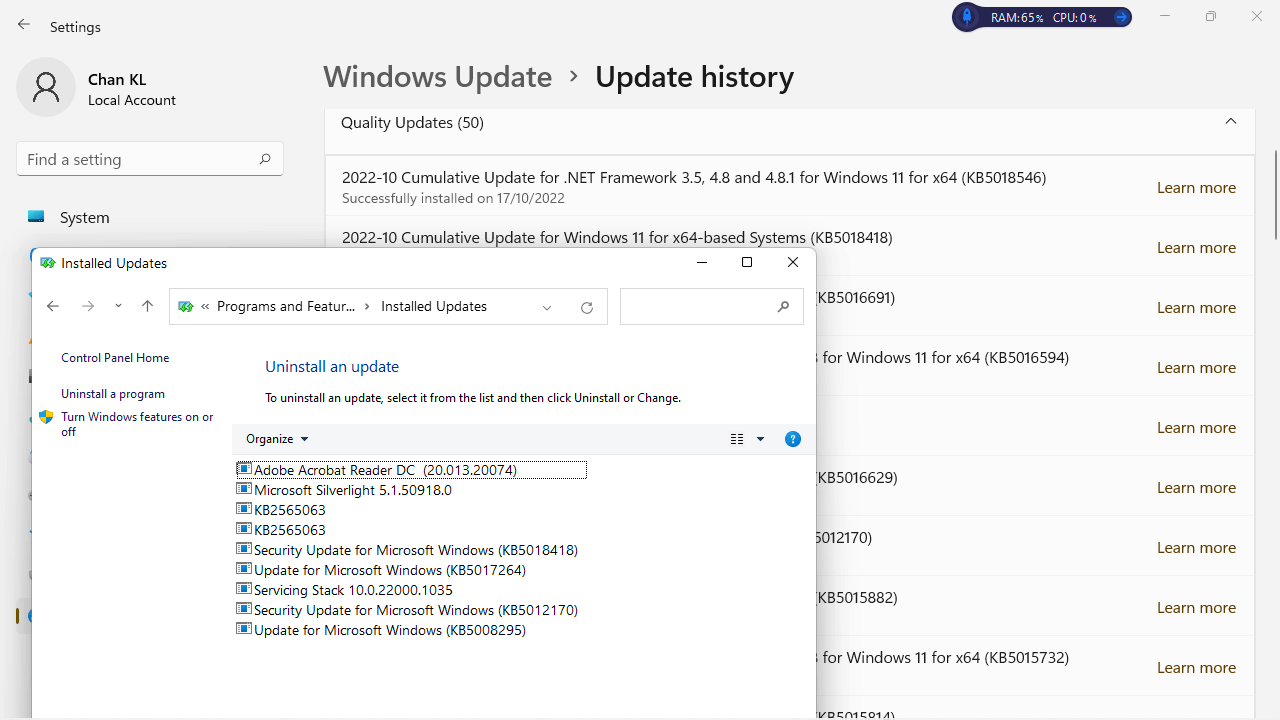The width and height of the screenshot is (1280, 720).
Task: Click Chan KL account name
Action: tap(117, 79)
